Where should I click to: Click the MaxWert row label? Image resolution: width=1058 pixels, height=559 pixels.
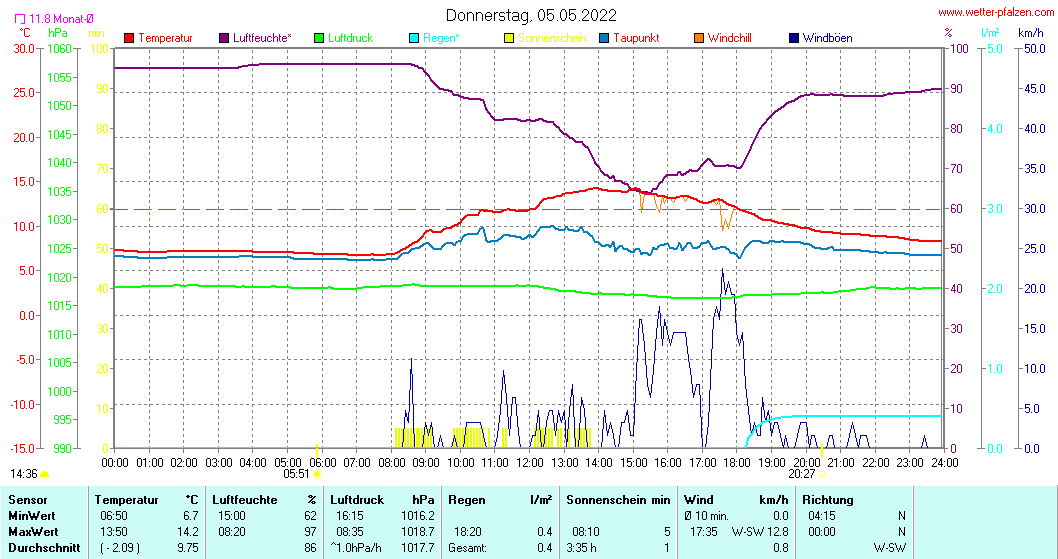(33, 532)
